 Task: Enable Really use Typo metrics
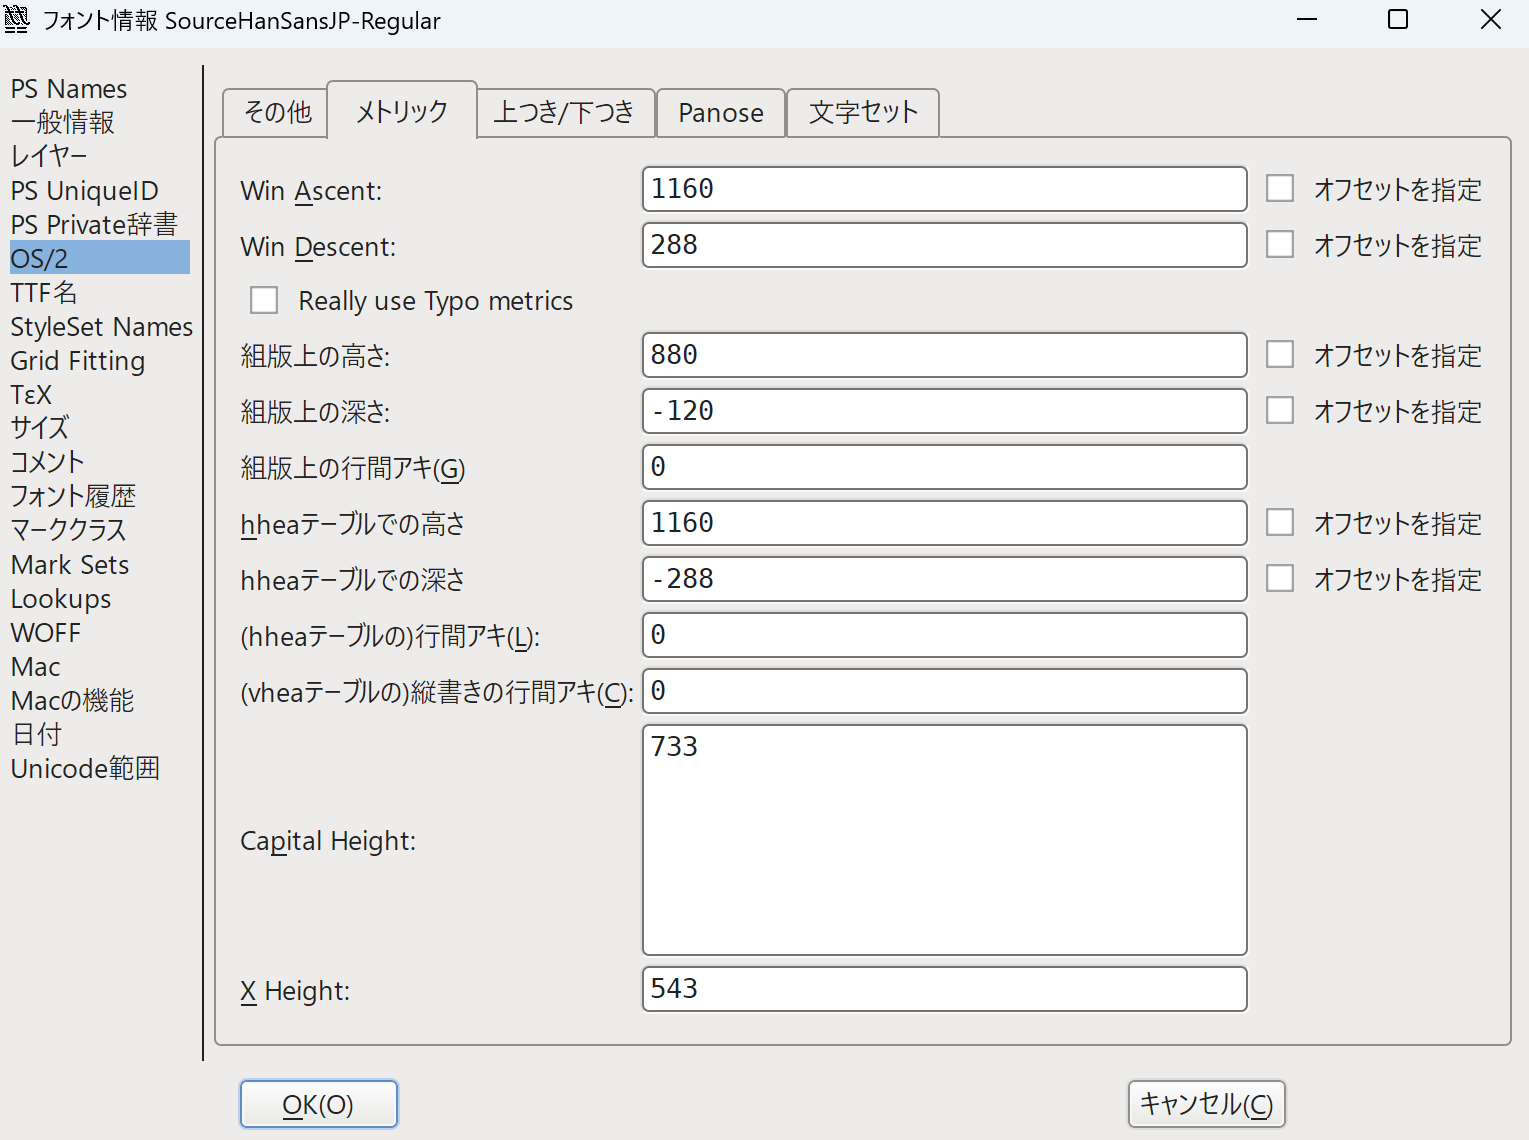tap(264, 299)
